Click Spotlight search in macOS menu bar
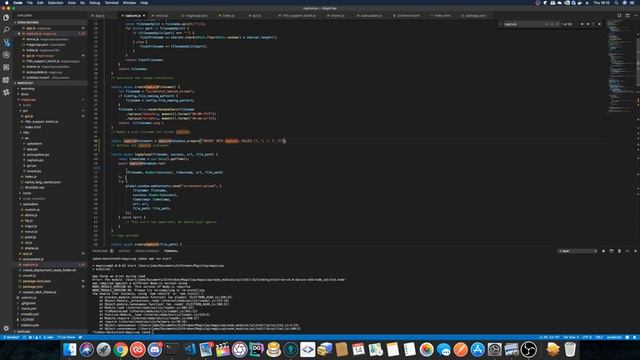This screenshot has width=640, height=360. [616, 3]
